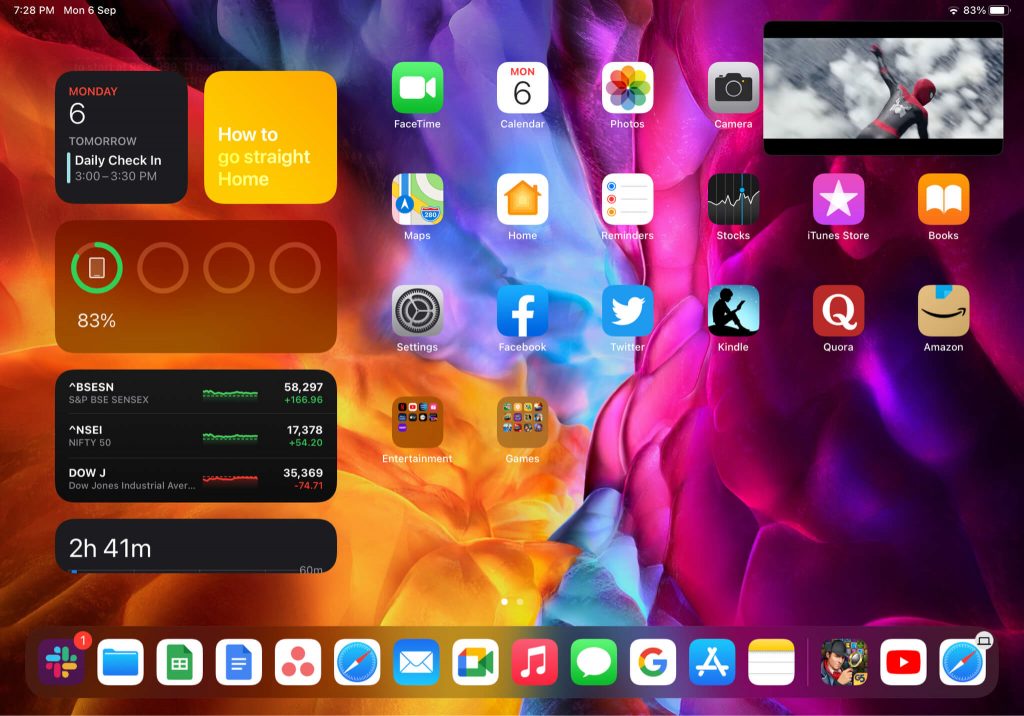The height and width of the screenshot is (716, 1024).
Task: Open the FaceTime app
Action: click(x=417, y=88)
